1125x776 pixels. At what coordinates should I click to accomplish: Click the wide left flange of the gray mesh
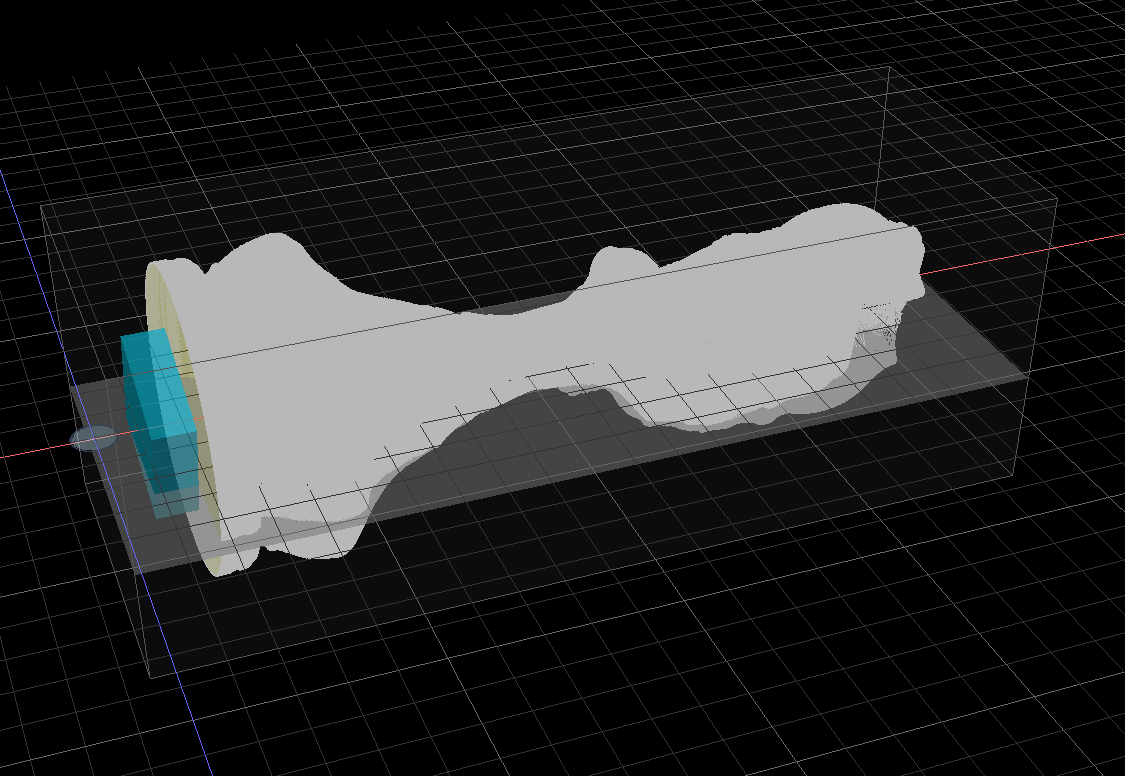coord(250,400)
